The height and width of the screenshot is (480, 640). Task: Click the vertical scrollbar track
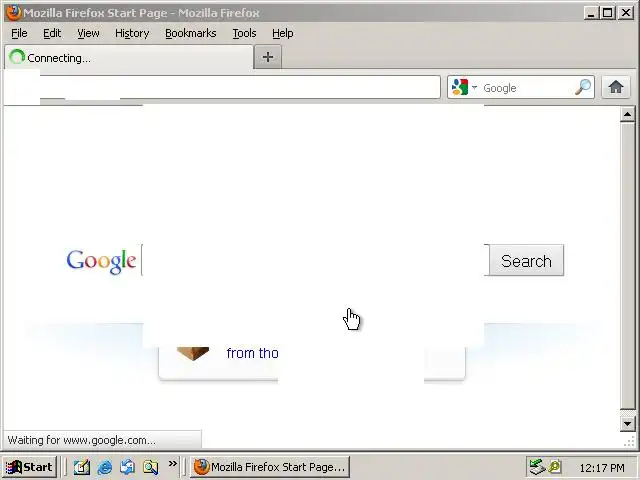(x=627, y=265)
